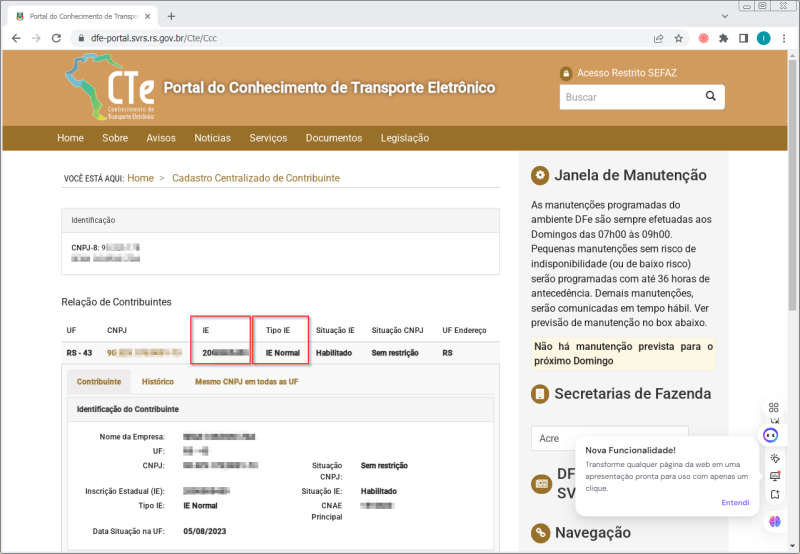800x554 pixels.
Task: Reload the page with the refresh icon
Action: (56, 38)
